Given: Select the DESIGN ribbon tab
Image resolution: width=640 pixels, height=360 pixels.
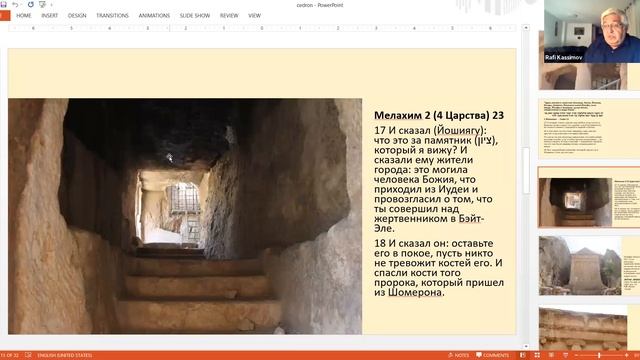Looking at the screenshot, I should (77, 16).
